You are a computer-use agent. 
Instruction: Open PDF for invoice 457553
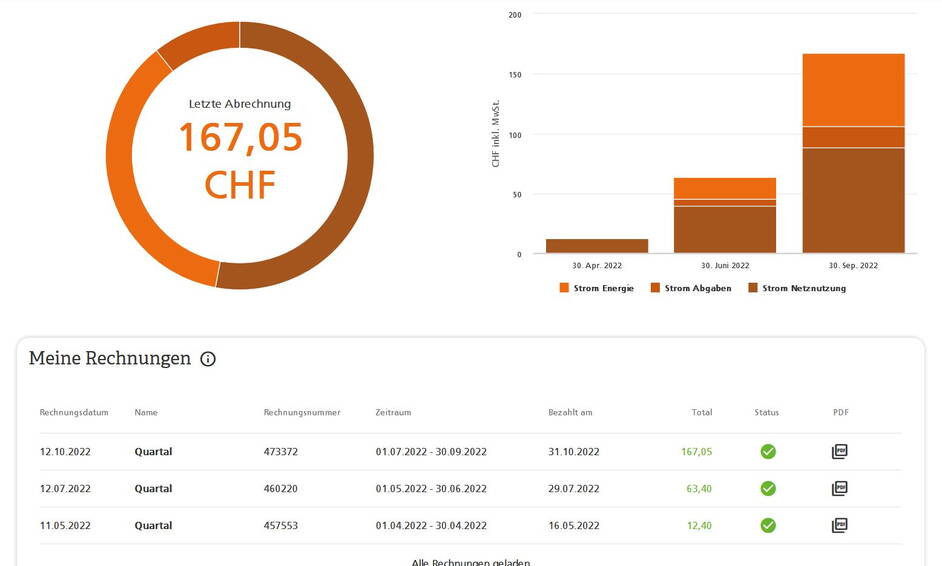(839, 526)
